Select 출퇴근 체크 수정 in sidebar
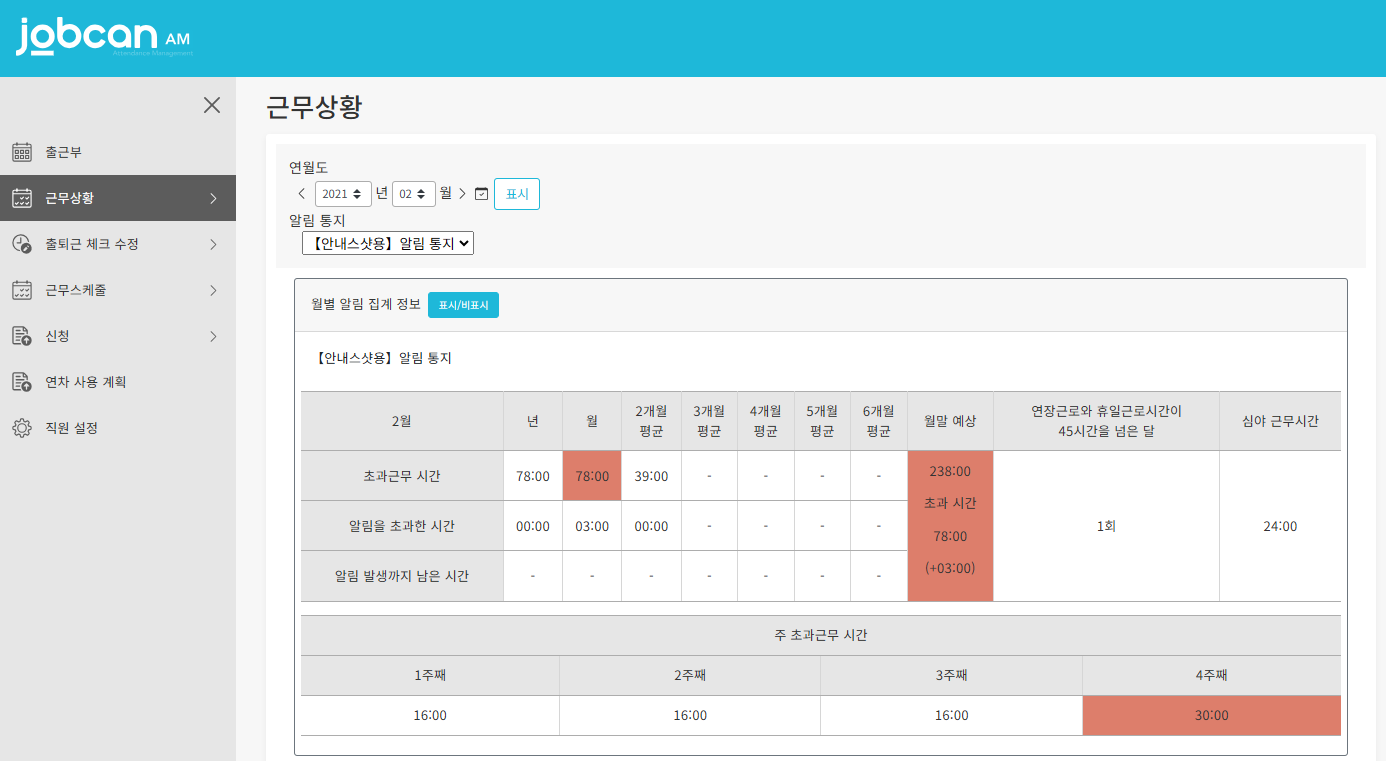 pyautogui.click(x=92, y=244)
